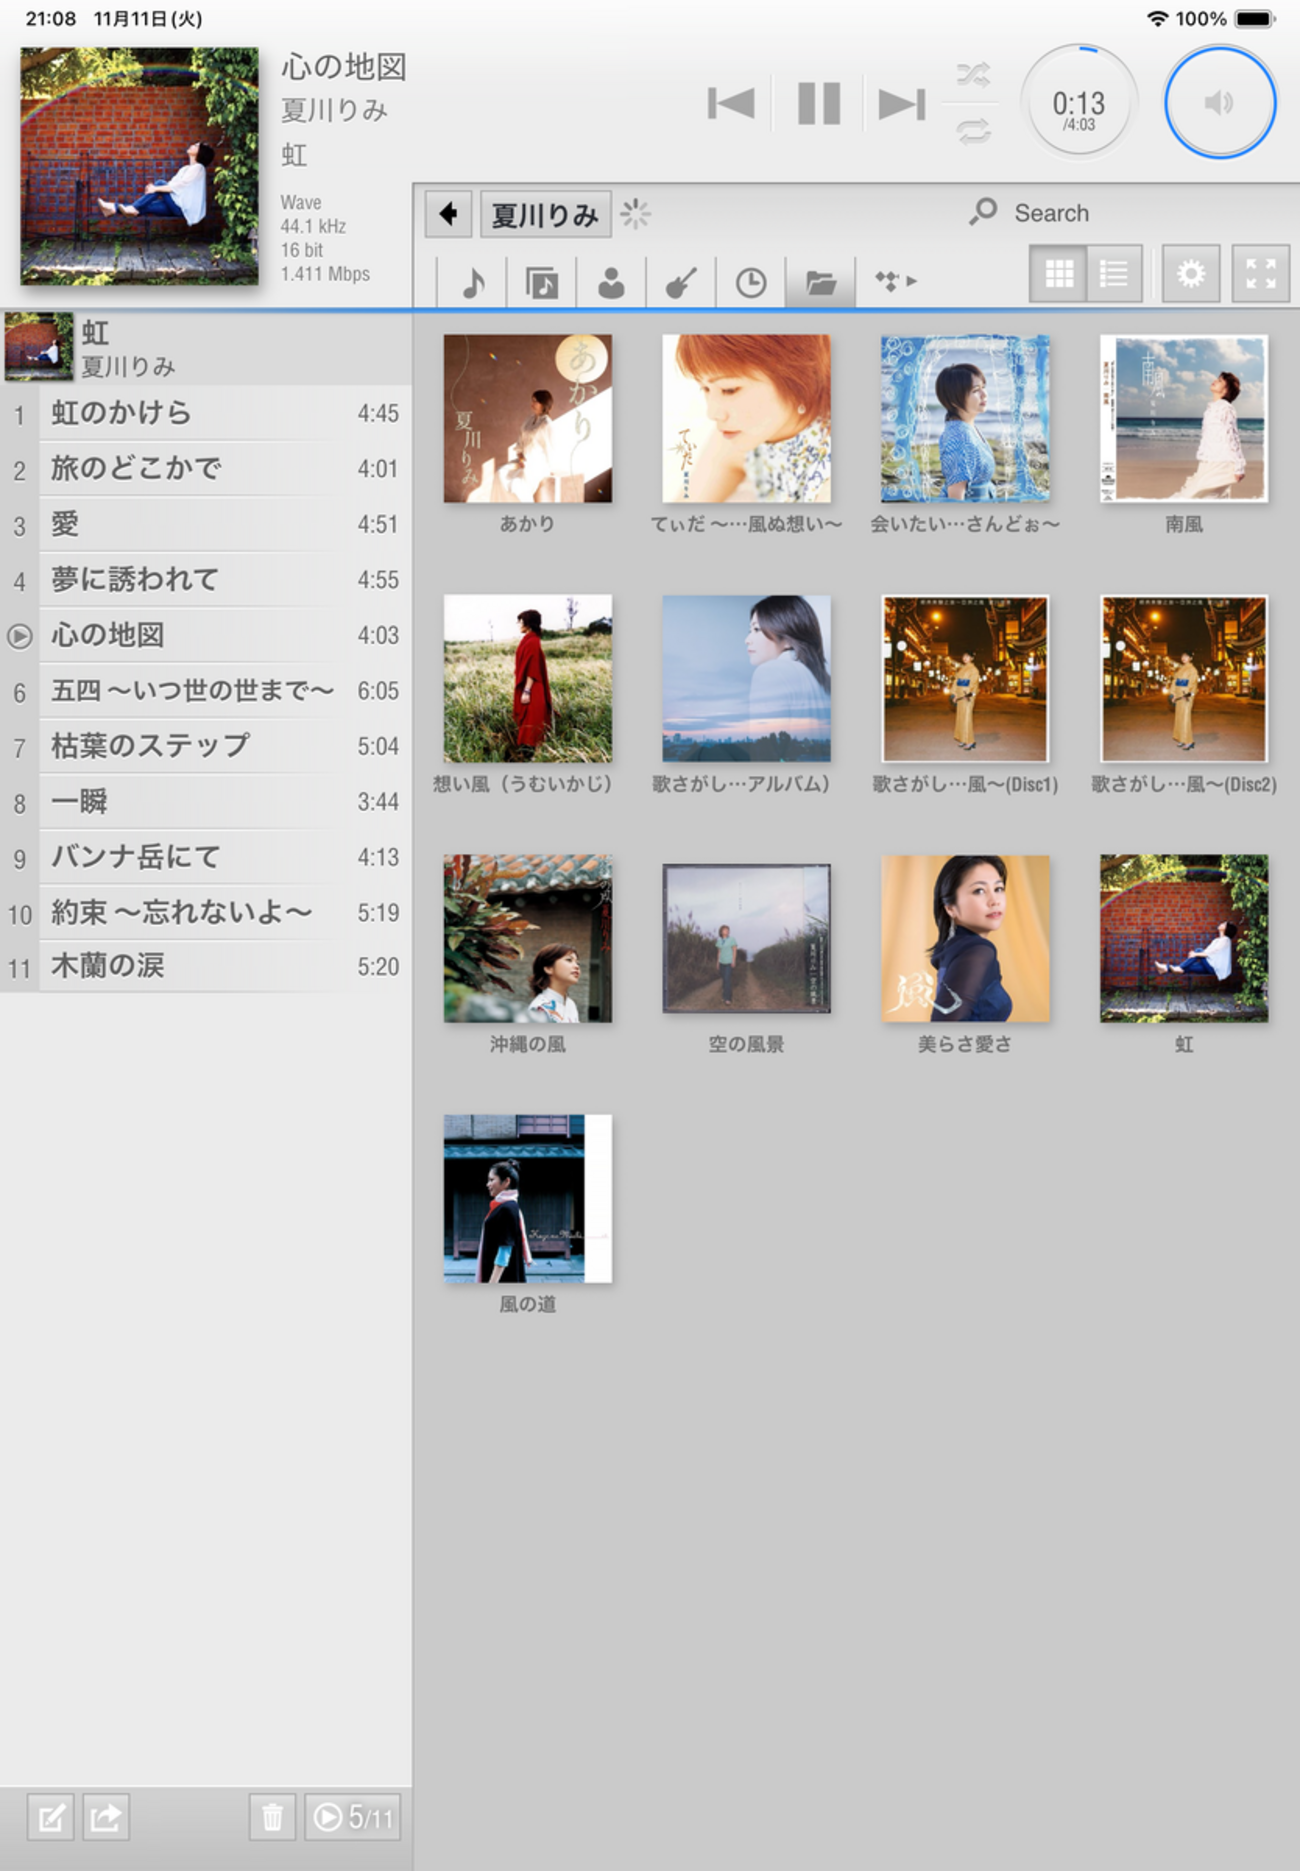This screenshot has width=1300, height=1871.
Task: Edit the play queue
Action: click(51, 1816)
